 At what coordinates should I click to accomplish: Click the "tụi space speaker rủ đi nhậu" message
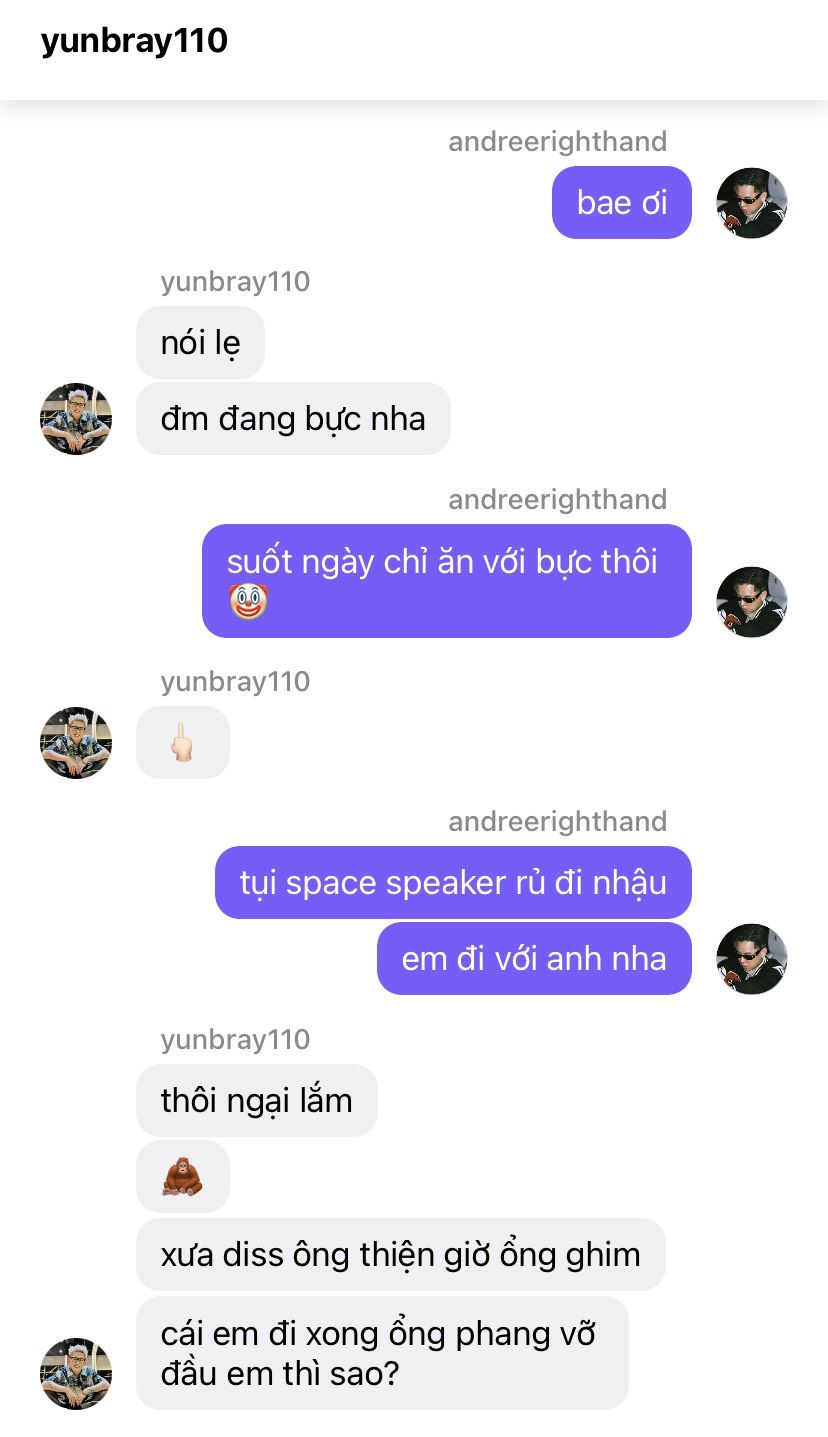click(x=453, y=883)
